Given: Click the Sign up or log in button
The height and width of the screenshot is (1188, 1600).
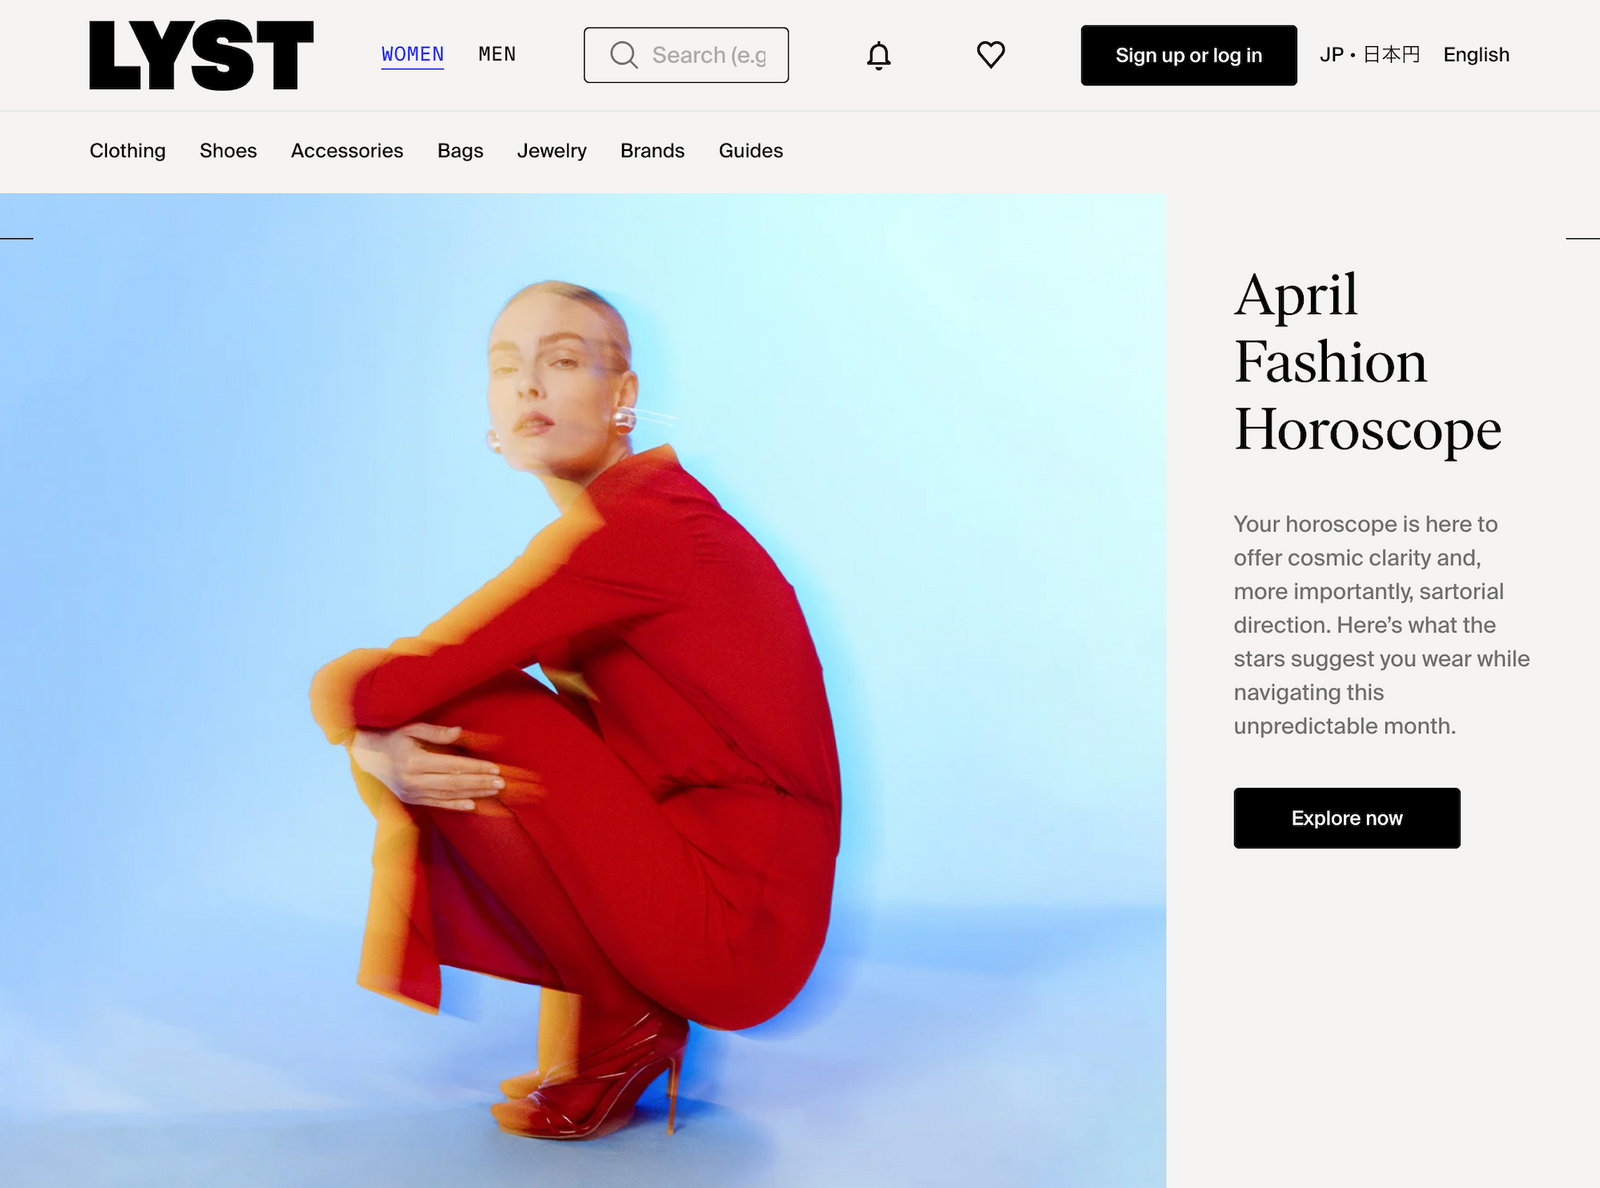Looking at the screenshot, I should point(1188,55).
